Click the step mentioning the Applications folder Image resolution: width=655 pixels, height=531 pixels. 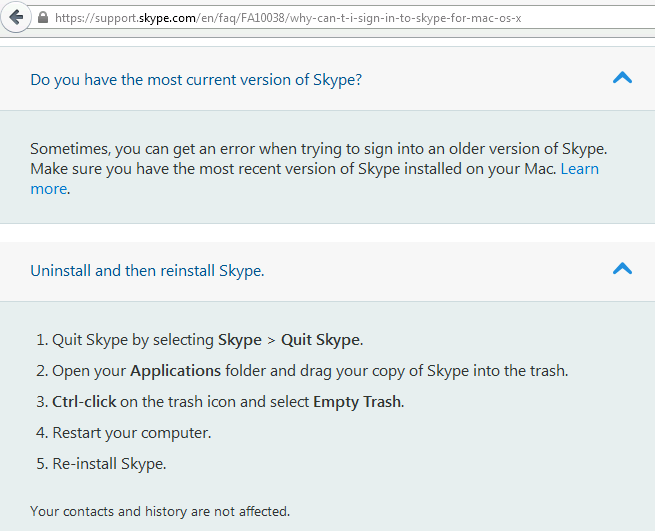click(302, 371)
